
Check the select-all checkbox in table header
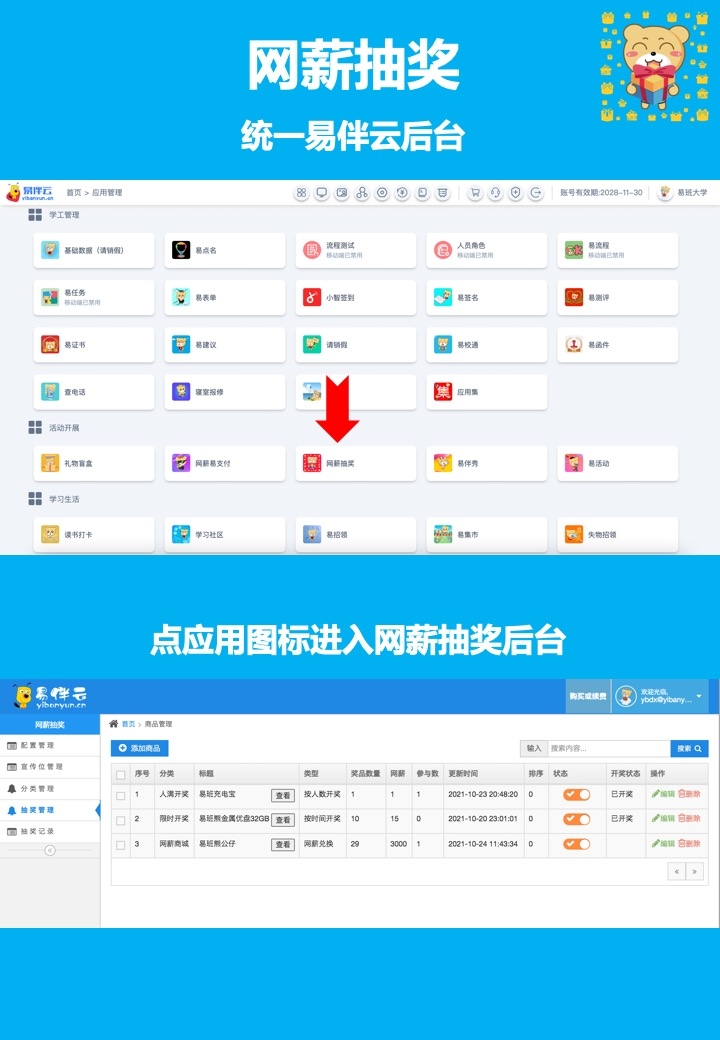pyautogui.click(x=121, y=774)
